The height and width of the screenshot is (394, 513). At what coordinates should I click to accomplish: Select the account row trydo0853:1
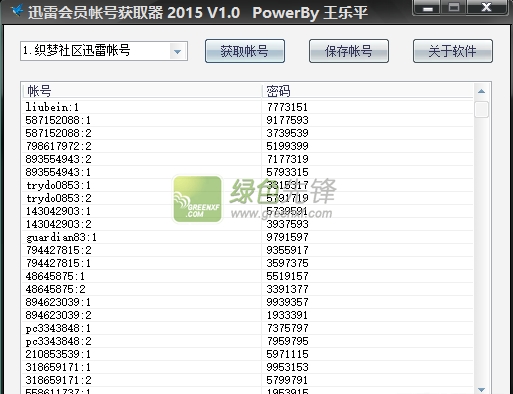[x=248, y=185]
